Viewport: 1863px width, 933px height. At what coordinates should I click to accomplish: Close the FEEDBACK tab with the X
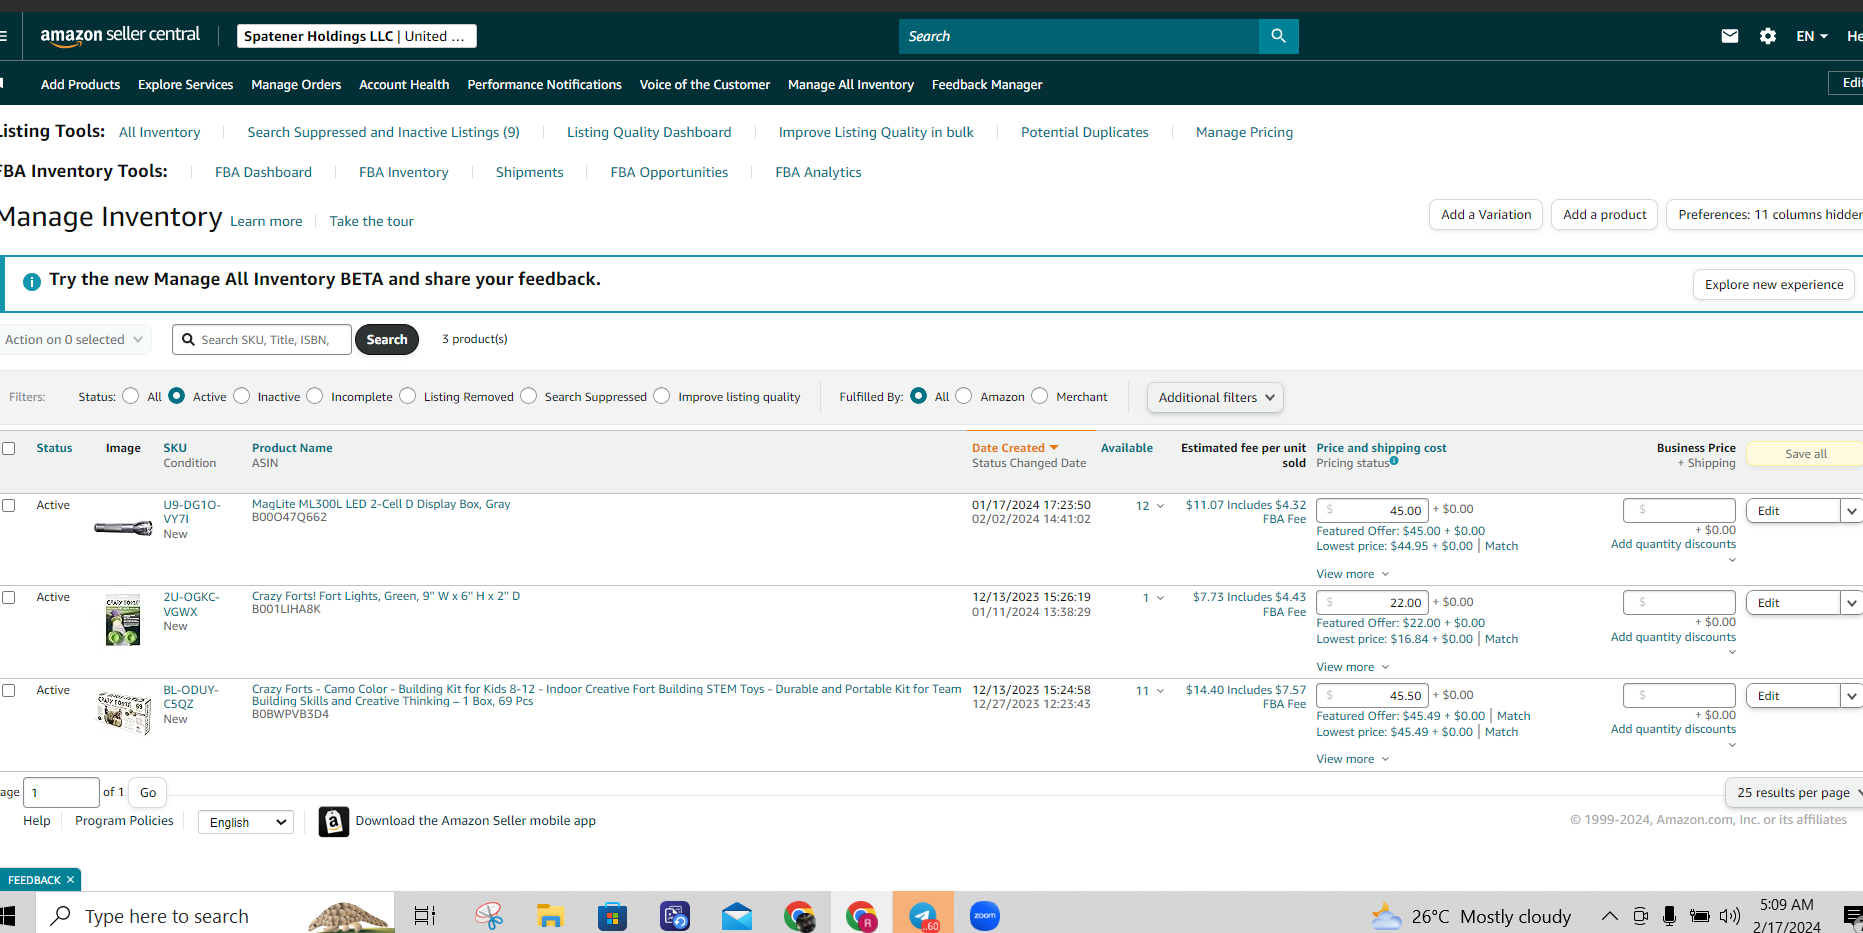point(70,880)
